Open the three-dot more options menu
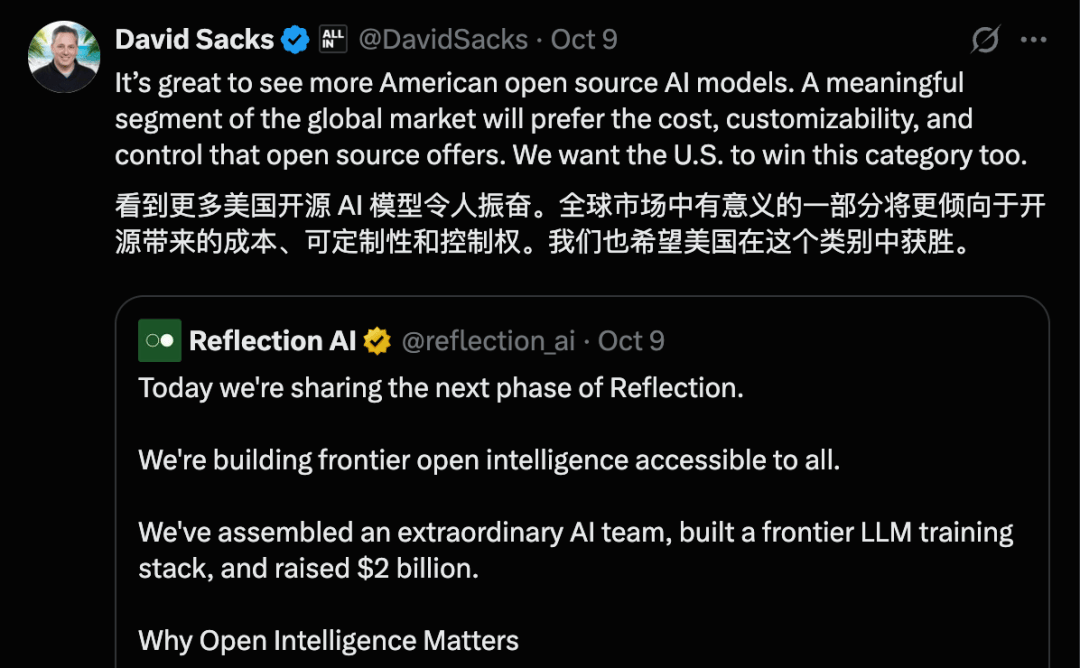 [x=1033, y=40]
